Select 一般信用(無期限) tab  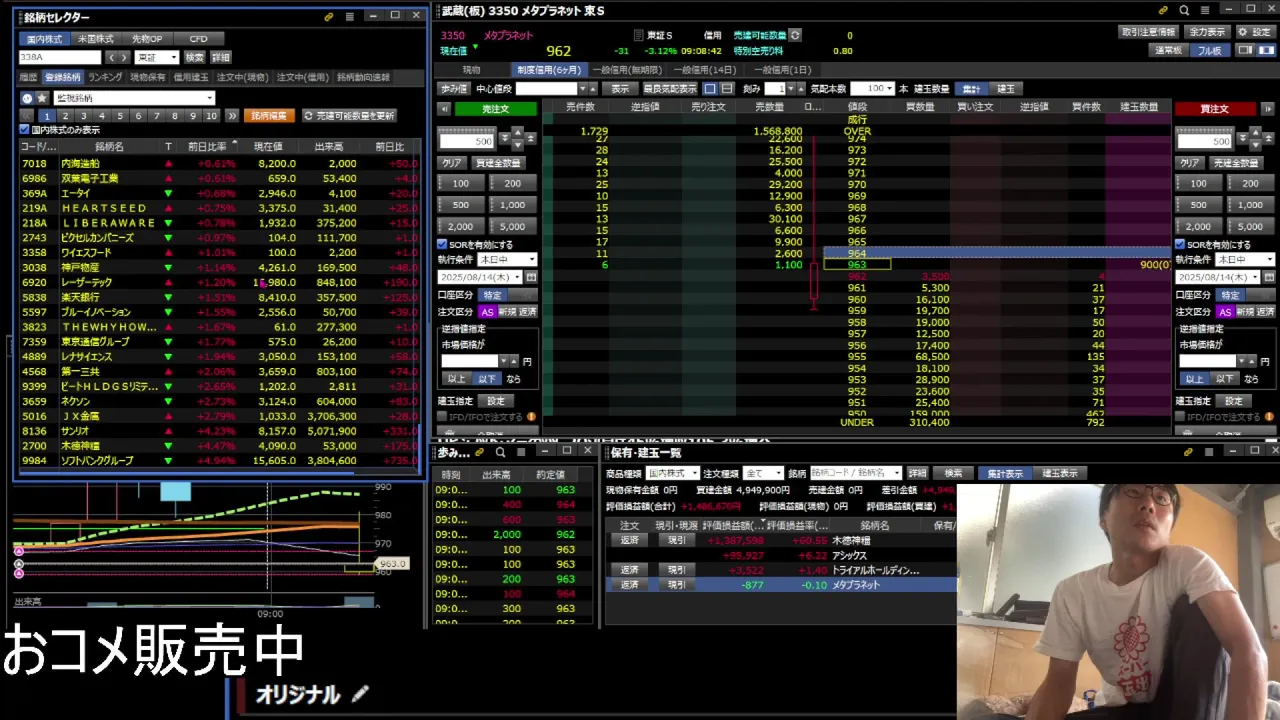[x=626, y=70]
